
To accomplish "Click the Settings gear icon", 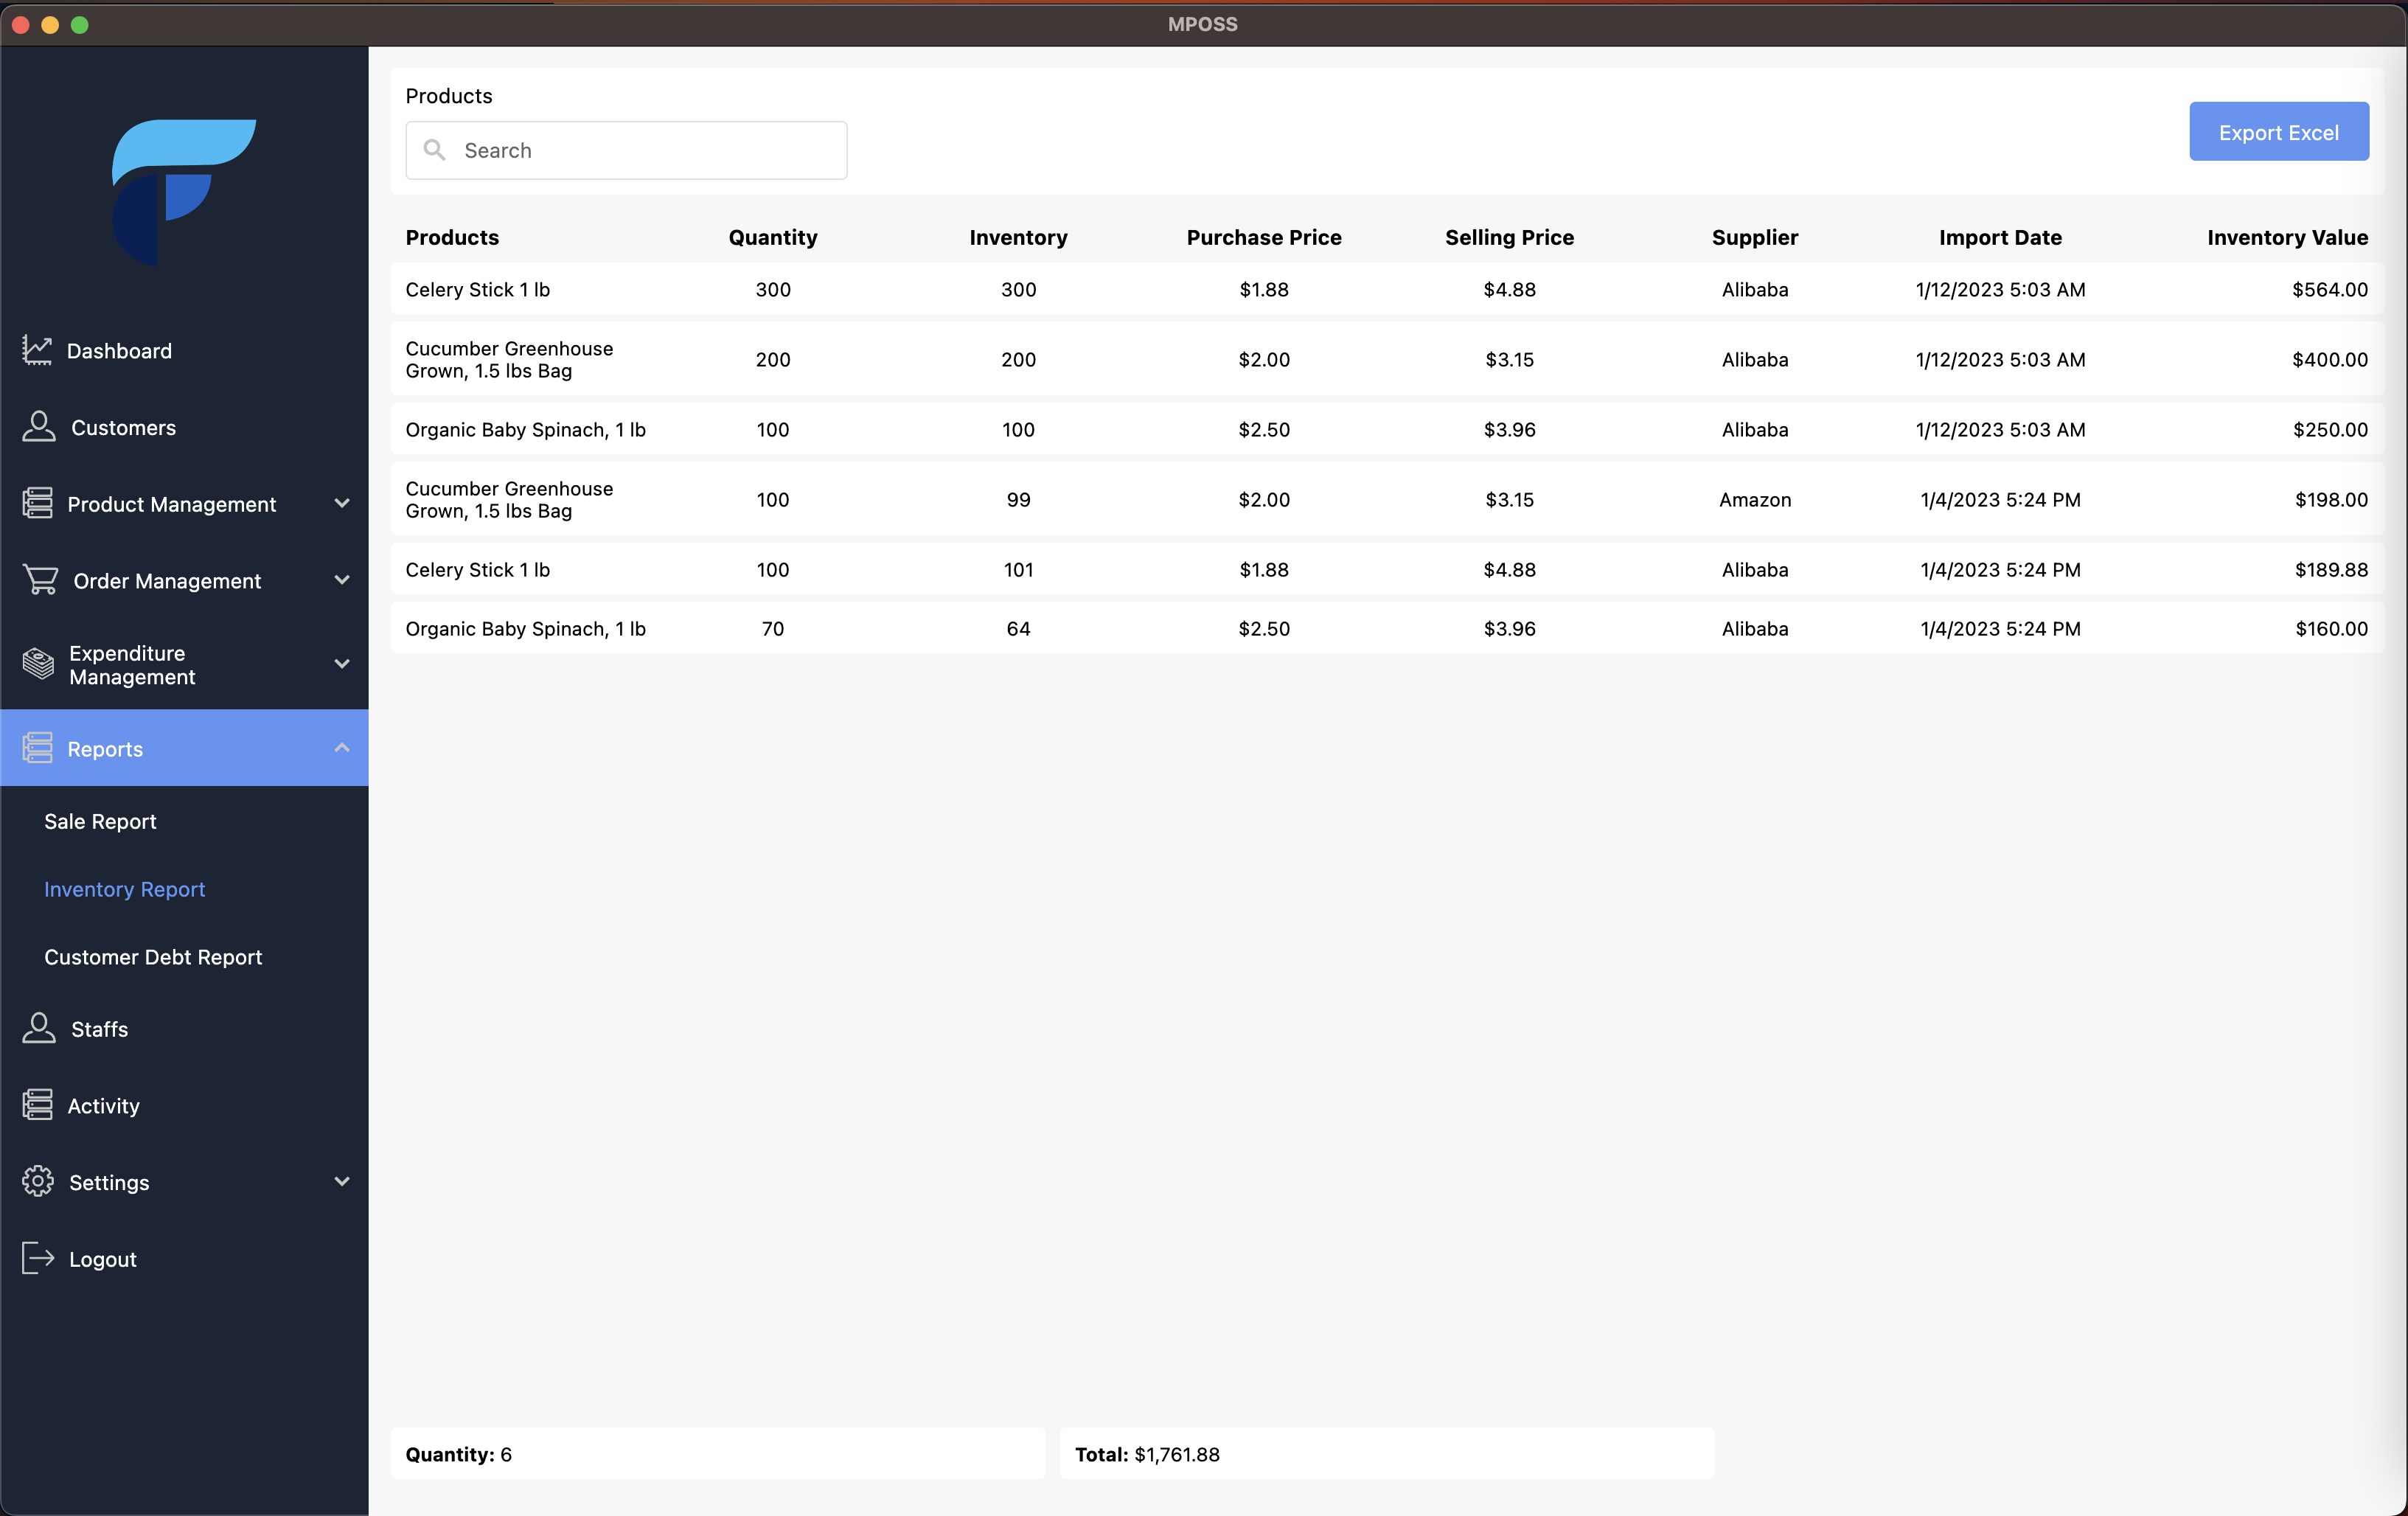I will 38,1181.
